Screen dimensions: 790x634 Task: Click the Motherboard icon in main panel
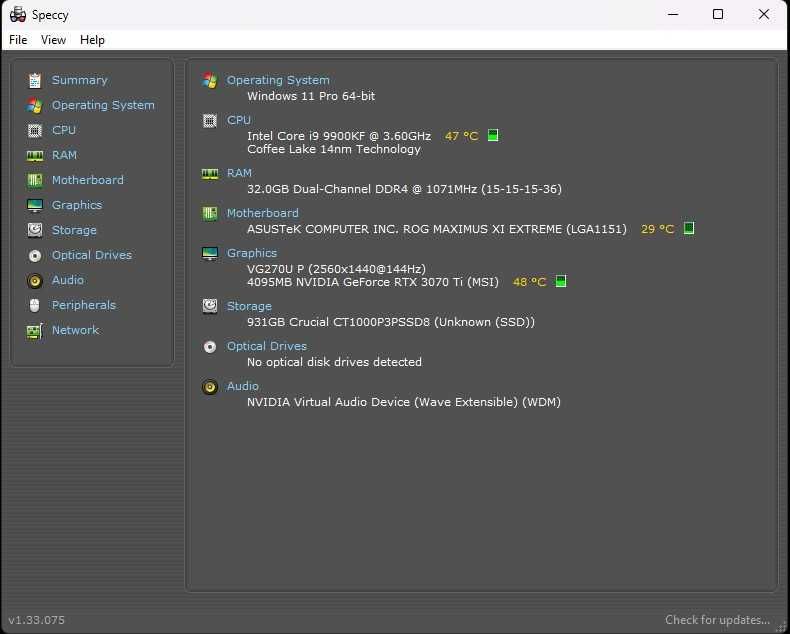click(x=210, y=213)
